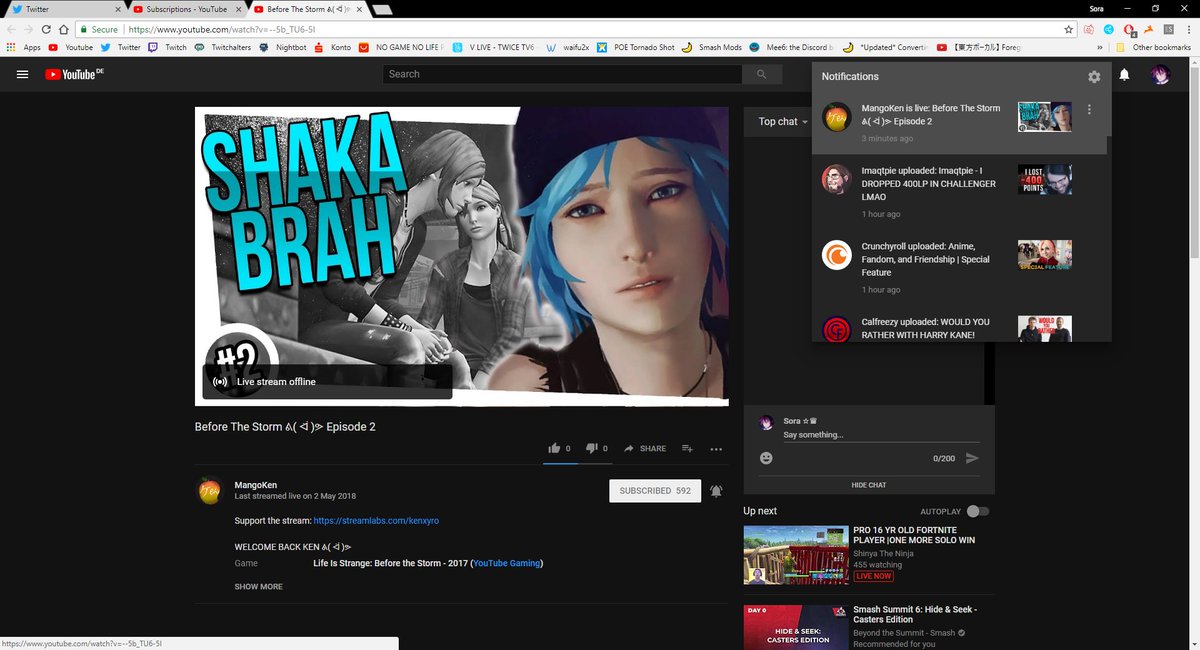Open MangoKen channel avatar below video
Screen dimensions: 1200x650
point(210,491)
